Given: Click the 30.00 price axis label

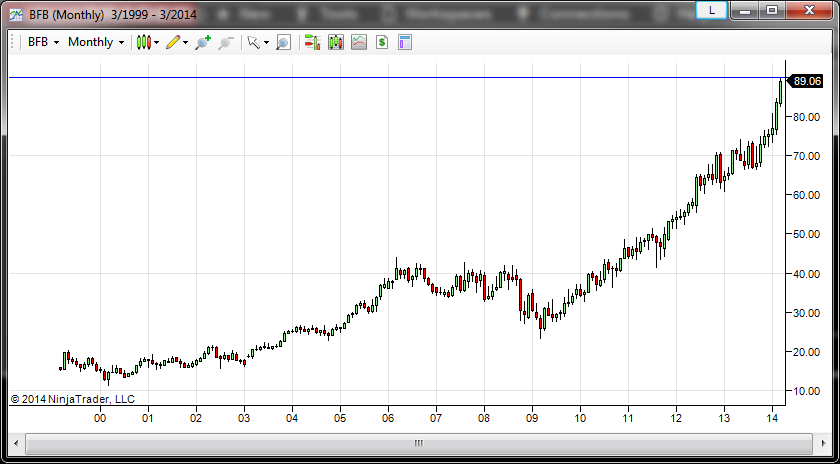Looking at the screenshot, I should point(805,313).
